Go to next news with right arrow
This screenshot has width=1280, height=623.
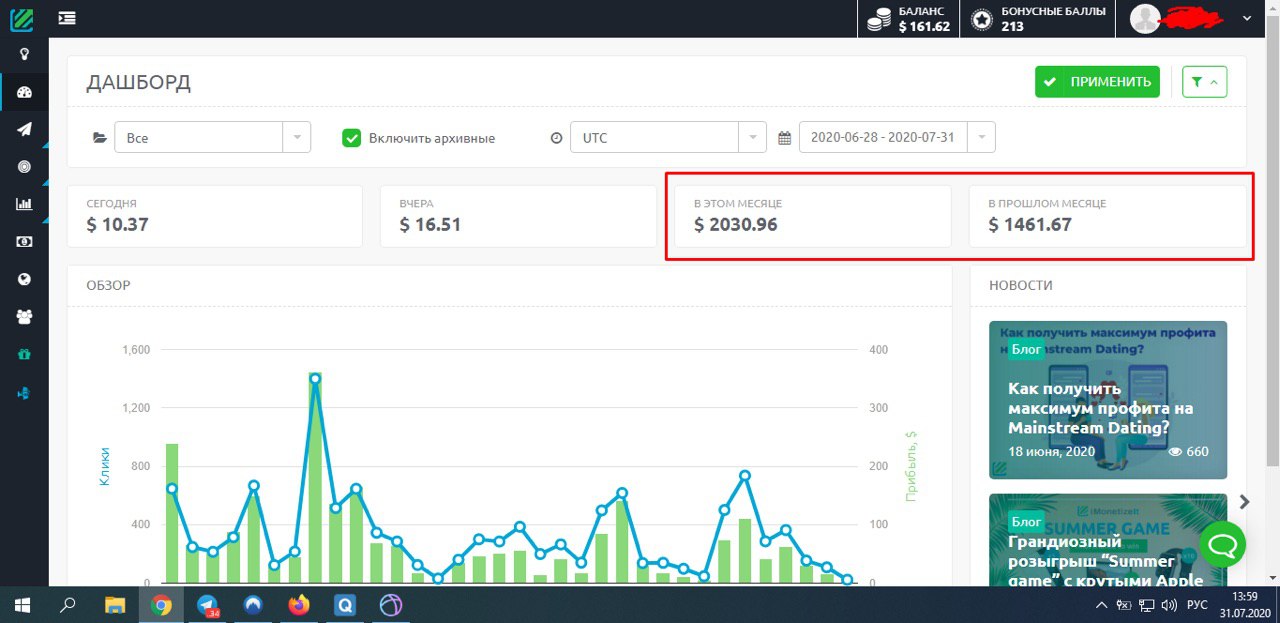tap(1244, 502)
